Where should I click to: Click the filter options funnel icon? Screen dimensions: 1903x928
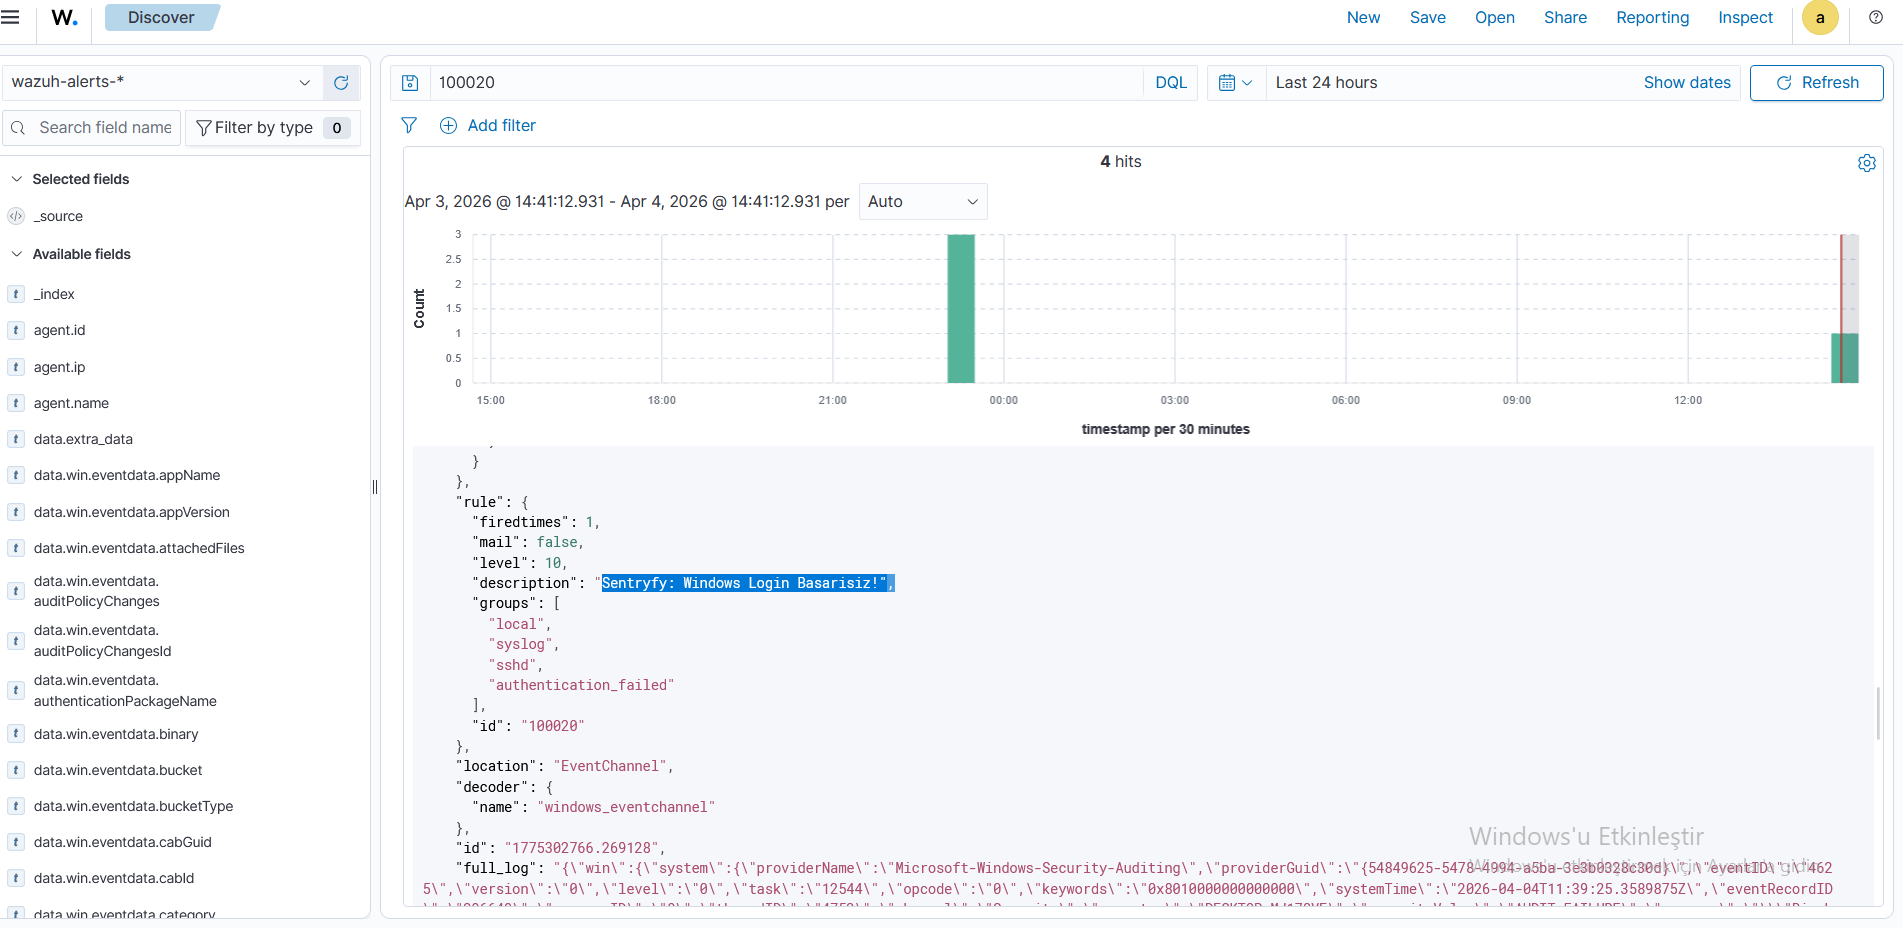click(x=409, y=126)
